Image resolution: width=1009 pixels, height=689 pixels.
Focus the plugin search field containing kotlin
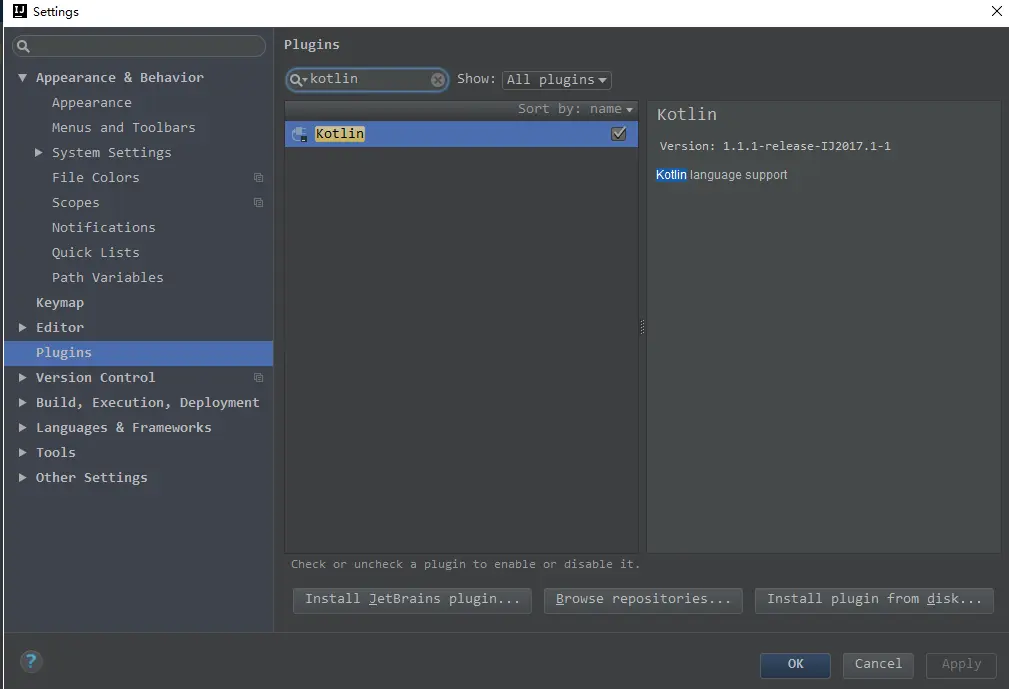coord(368,80)
